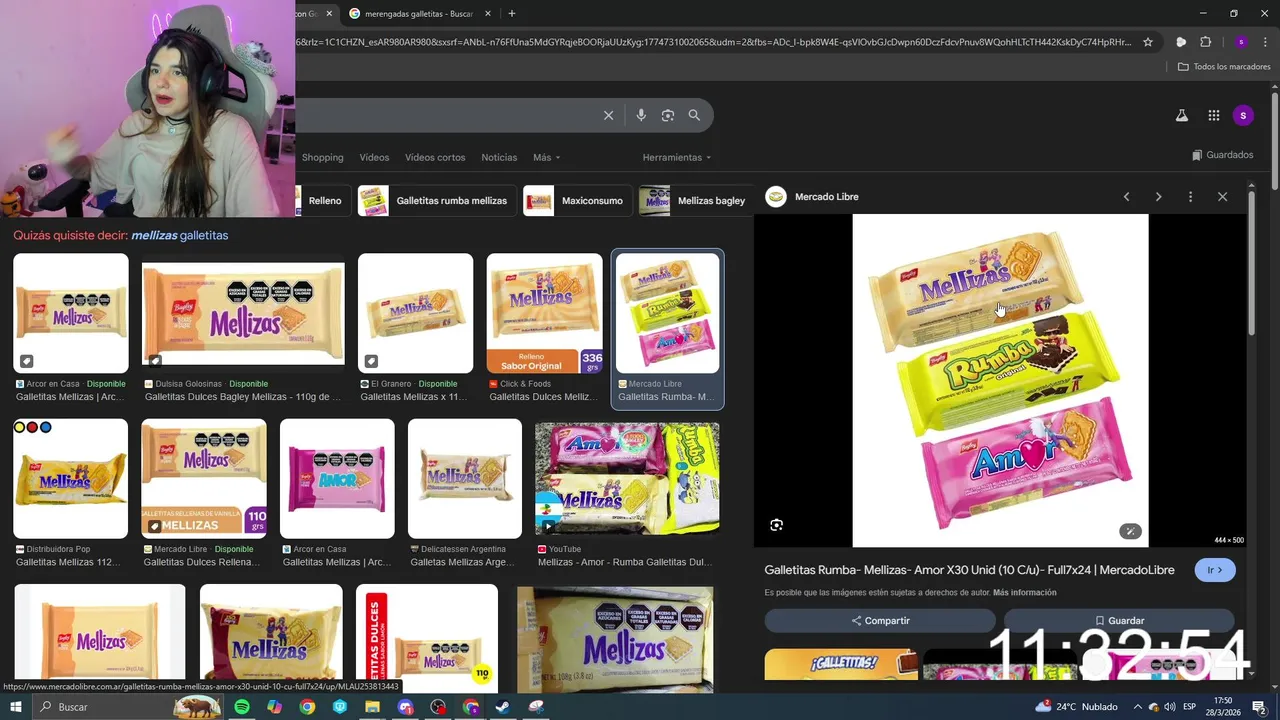
Task: Open Más información copyright link
Action: tap(1025, 593)
